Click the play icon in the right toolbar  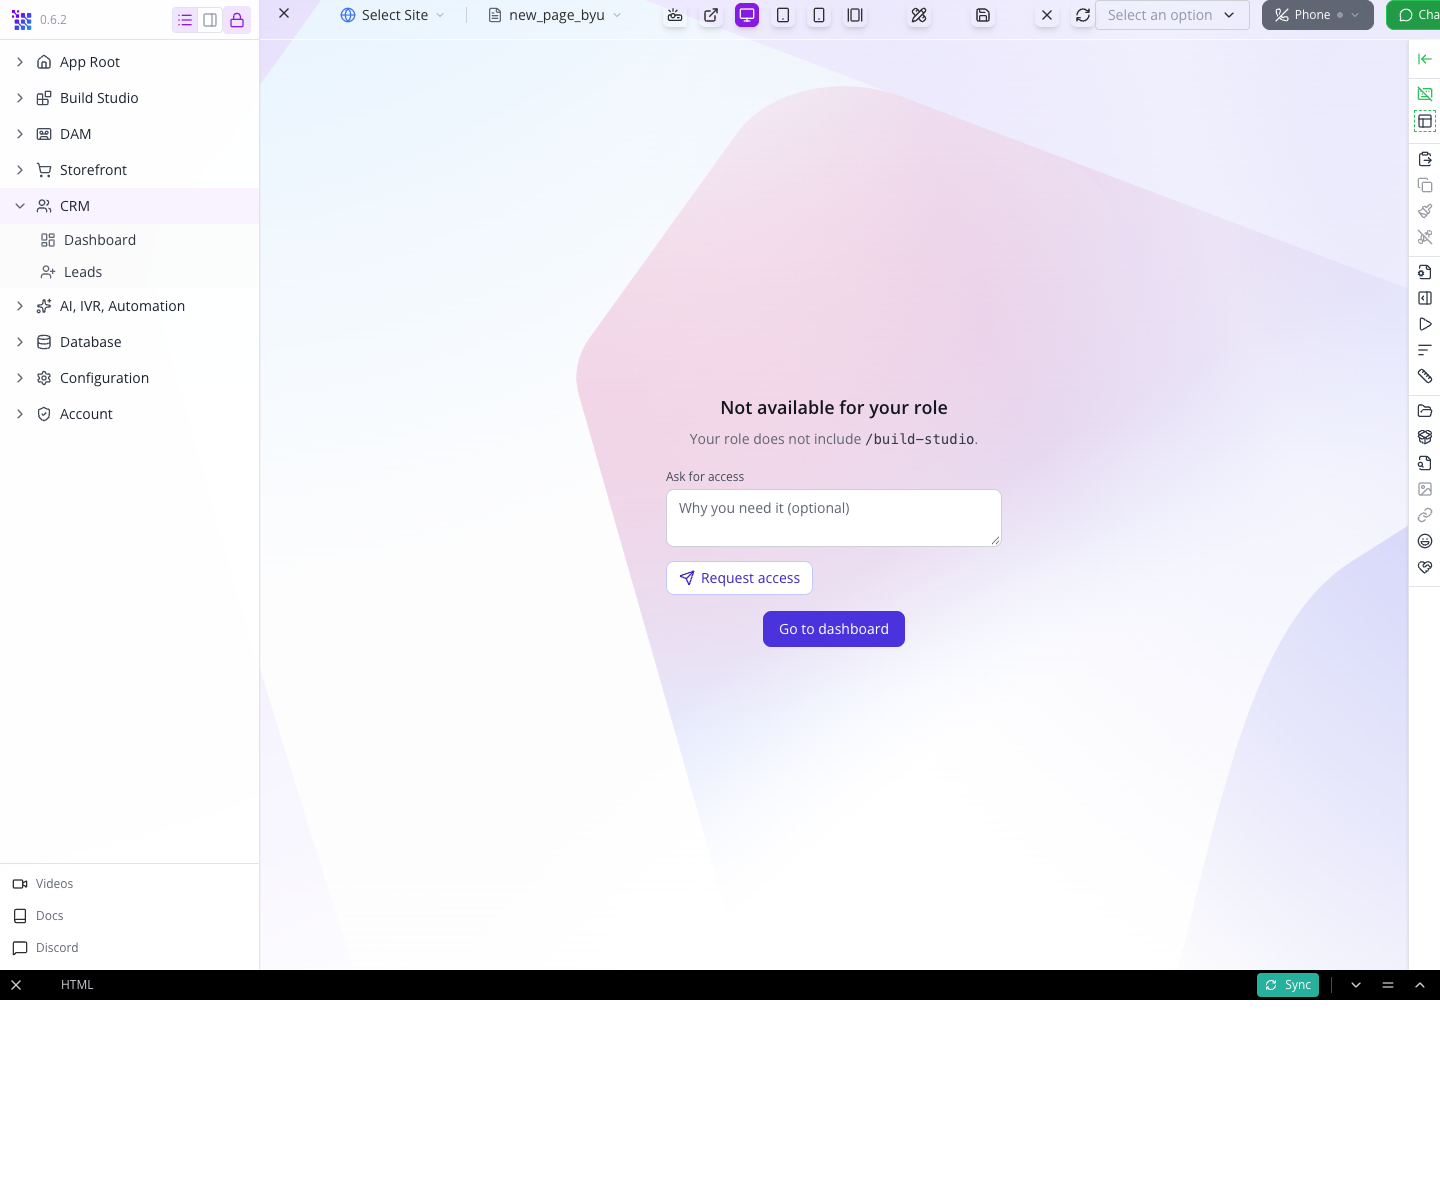[1425, 324]
